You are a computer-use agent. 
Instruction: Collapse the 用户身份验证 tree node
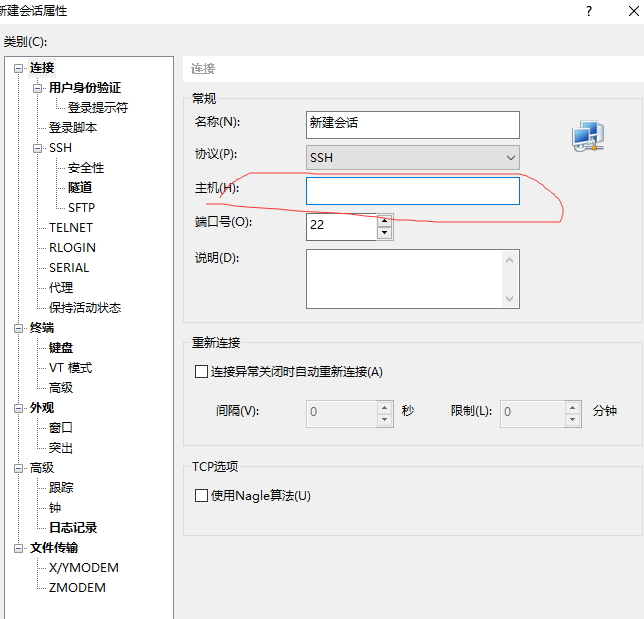coord(38,88)
